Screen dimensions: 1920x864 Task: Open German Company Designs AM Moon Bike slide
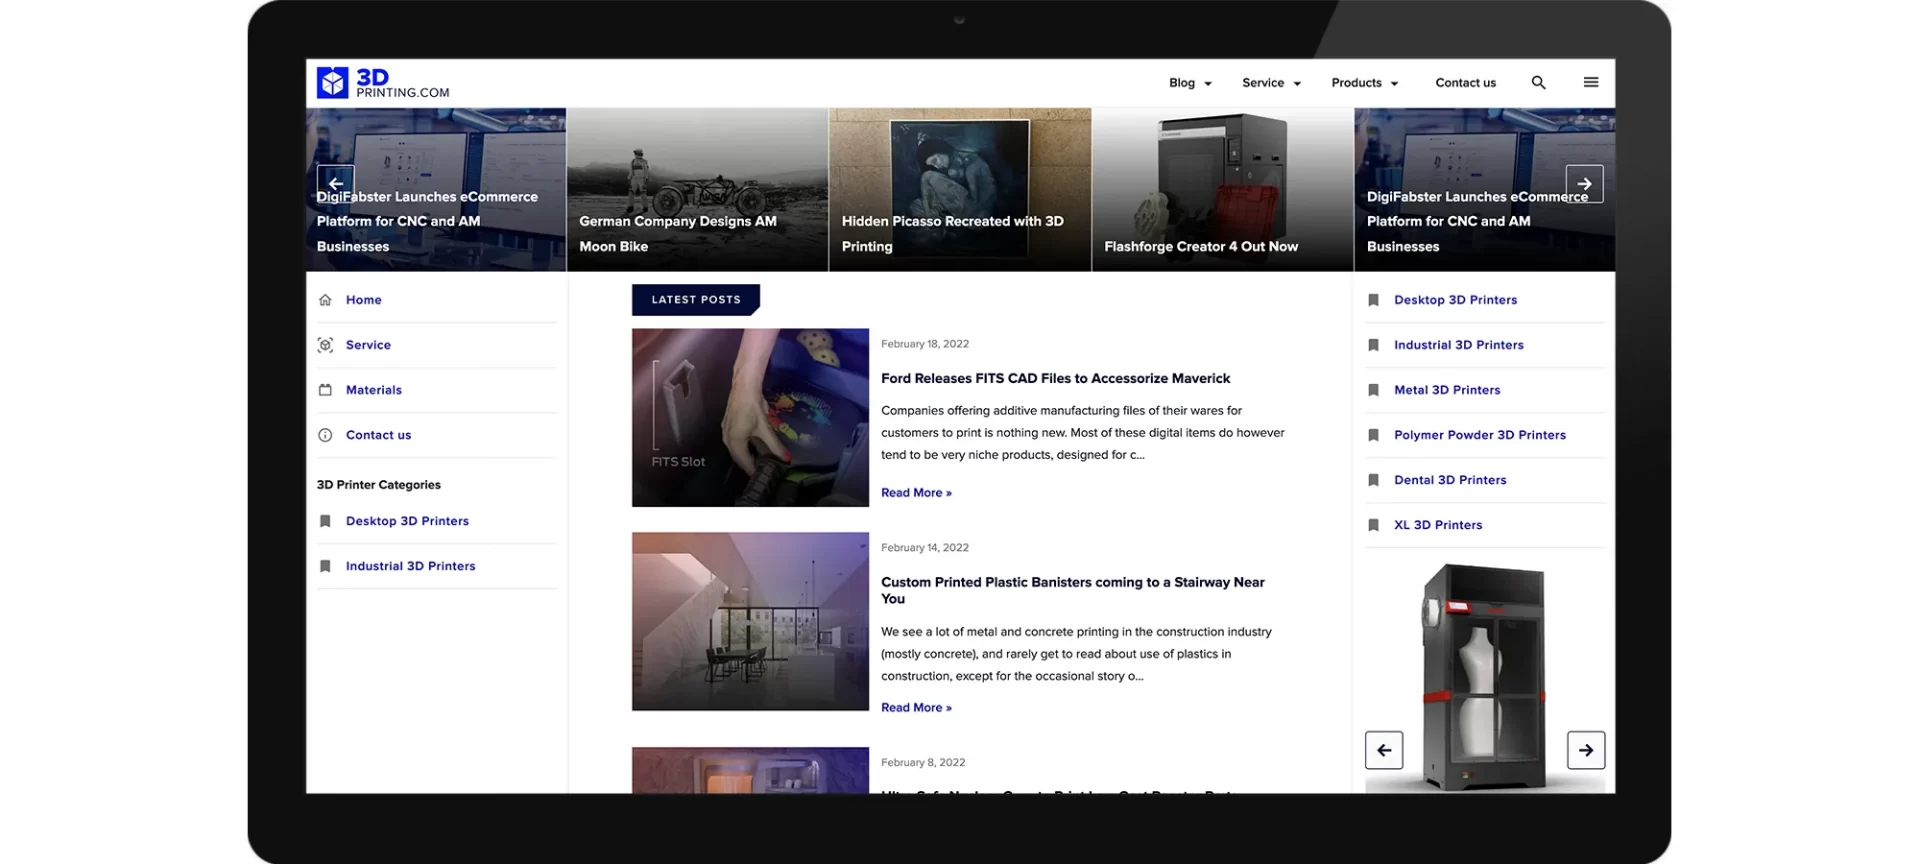[x=697, y=190]
